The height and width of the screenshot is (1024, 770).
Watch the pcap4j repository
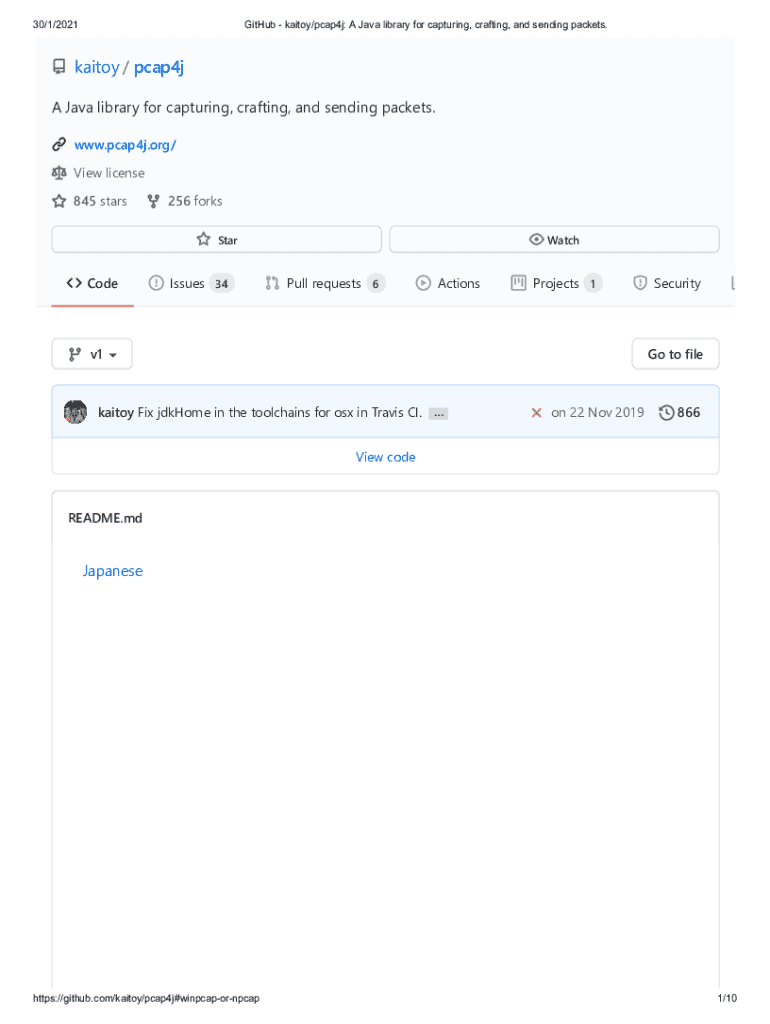(x=554, y=240)
